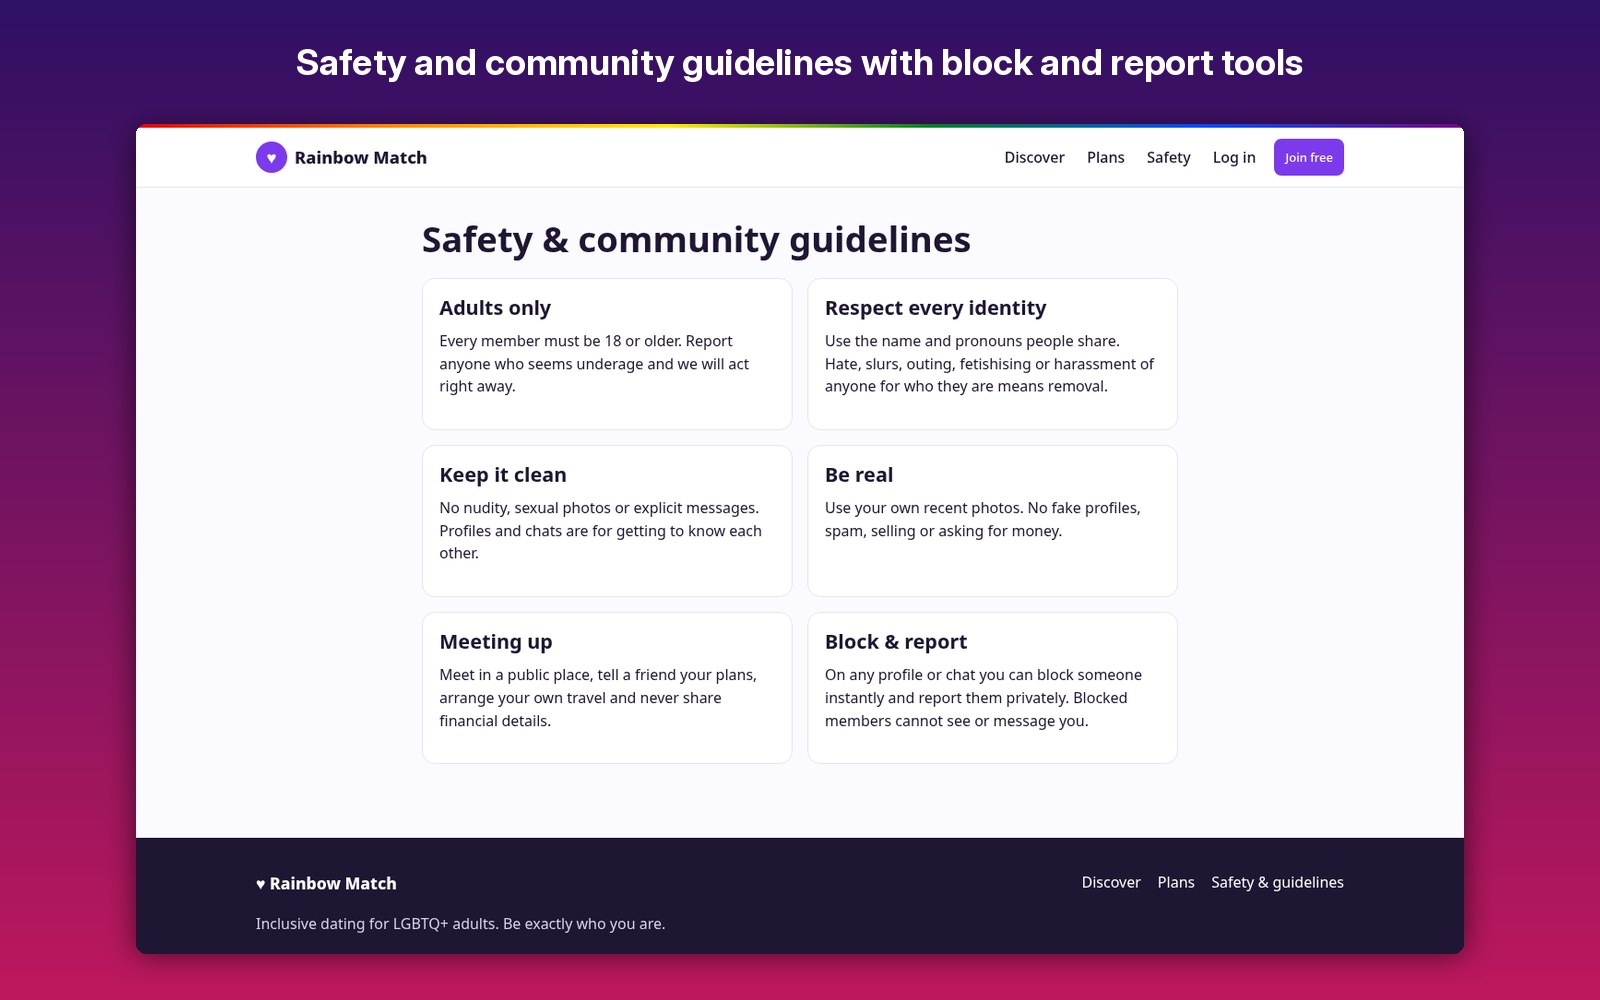Go to Plans in the top navigation
Screen dimensions: 1600x1000
(x=1105, y=158)
